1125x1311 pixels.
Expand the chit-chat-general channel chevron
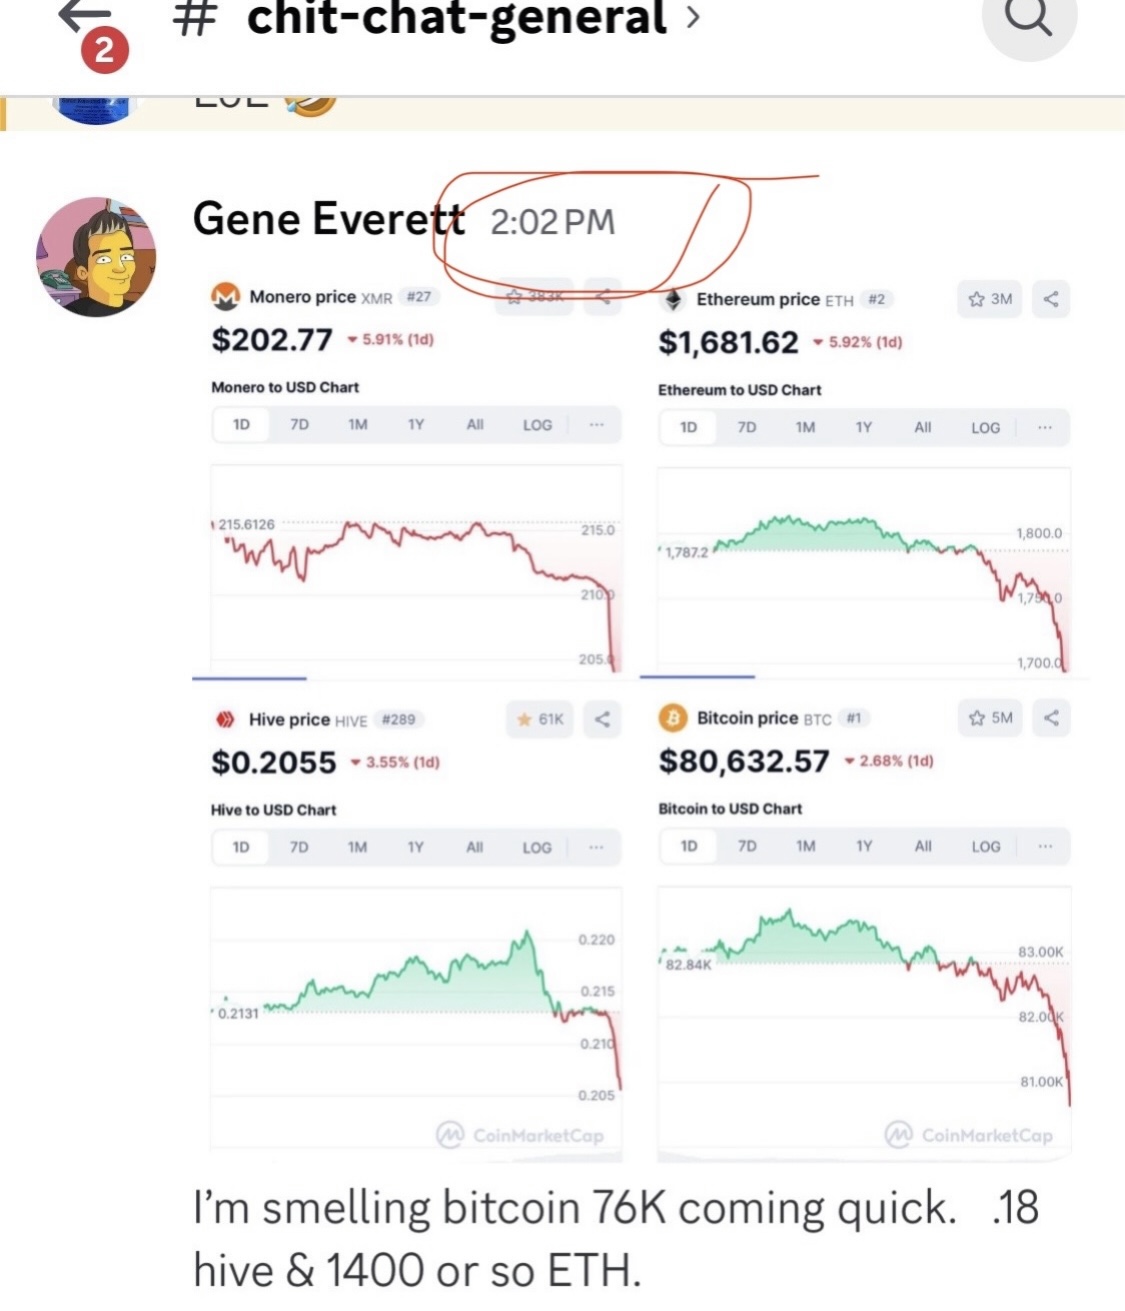(x=692, y=16)
